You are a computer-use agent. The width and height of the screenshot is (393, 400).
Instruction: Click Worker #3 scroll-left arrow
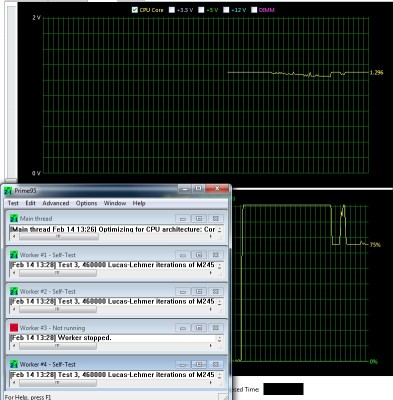[14, 346]
